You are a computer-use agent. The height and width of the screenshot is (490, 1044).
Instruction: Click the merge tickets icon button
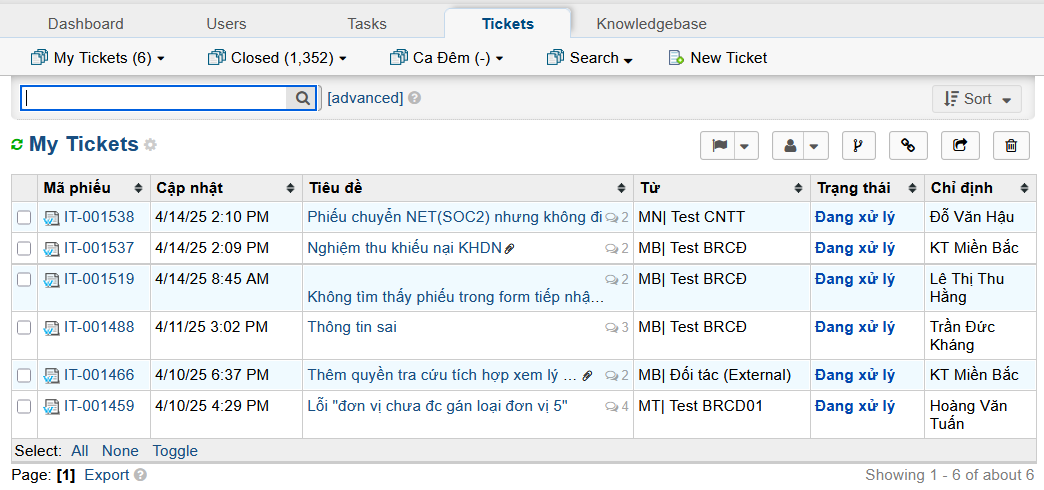pyautogui.click(x=859, y=146)
